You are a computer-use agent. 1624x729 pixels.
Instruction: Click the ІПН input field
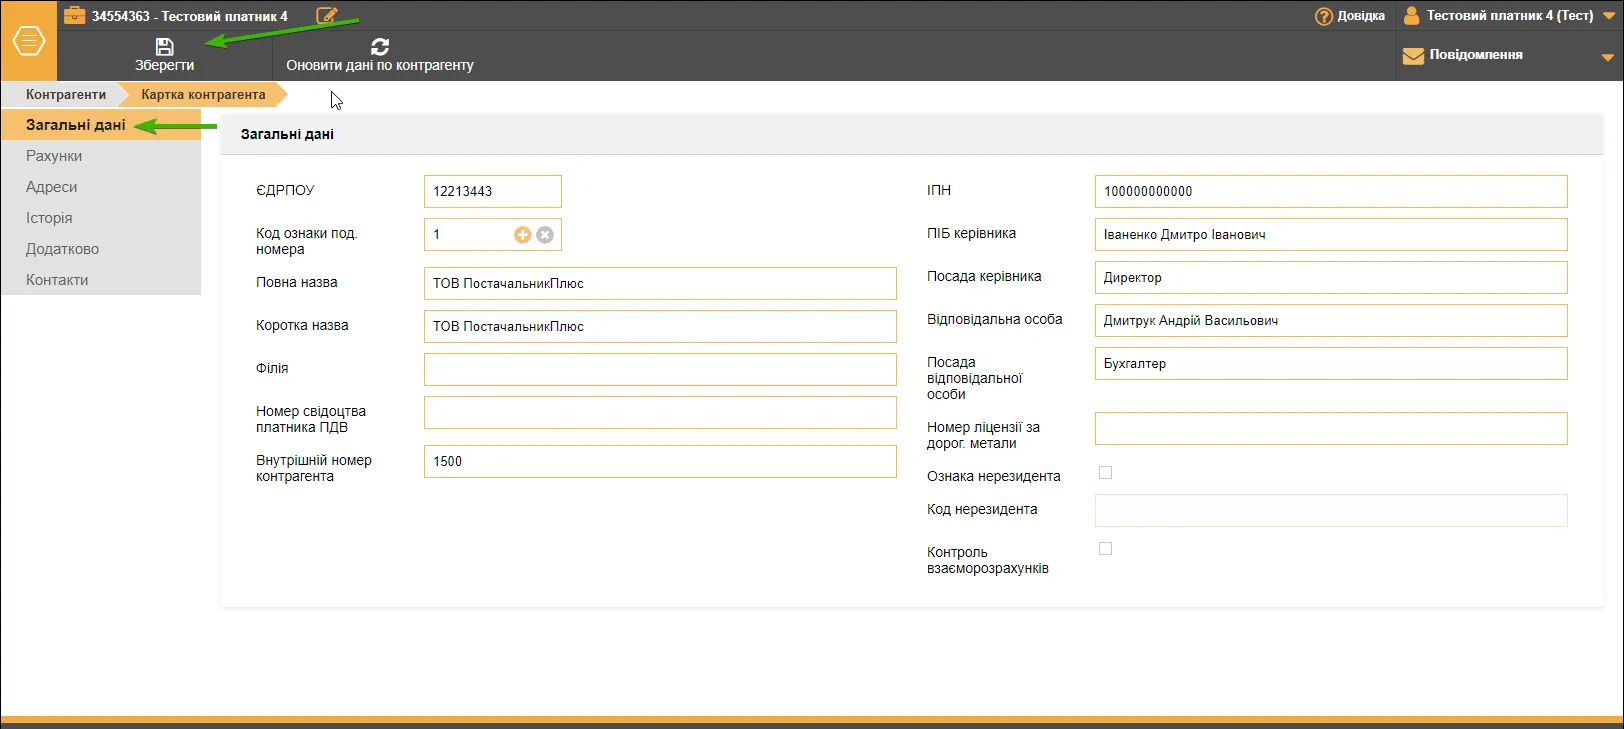click(1331, 191)
